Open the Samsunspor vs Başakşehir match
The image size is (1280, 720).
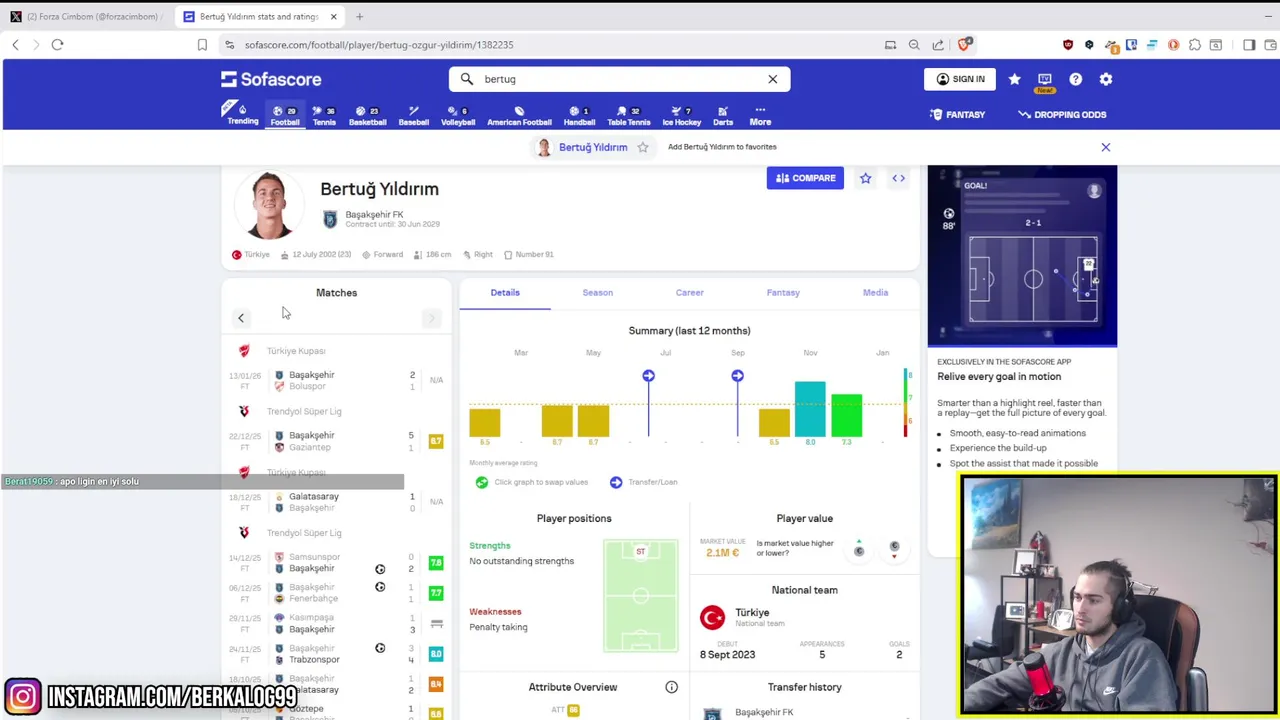click(x=336, y=562)
